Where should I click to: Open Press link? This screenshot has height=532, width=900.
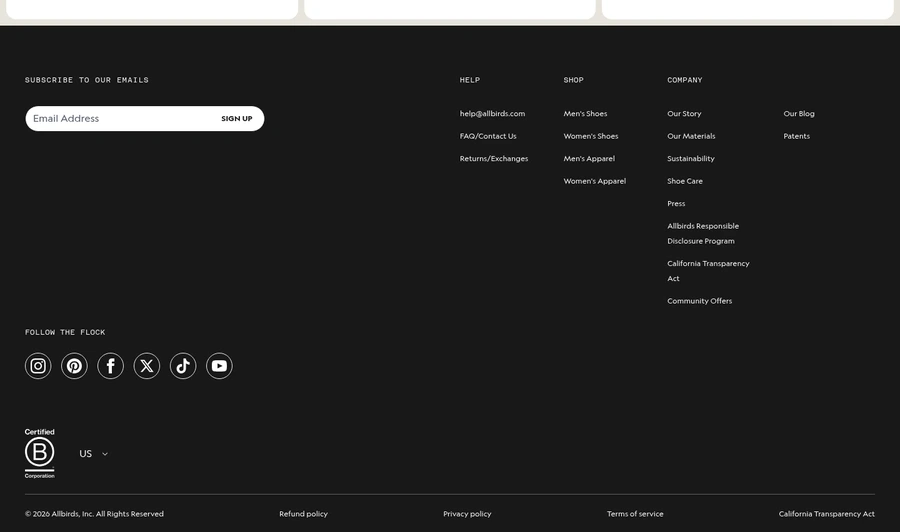pos(676,203)
